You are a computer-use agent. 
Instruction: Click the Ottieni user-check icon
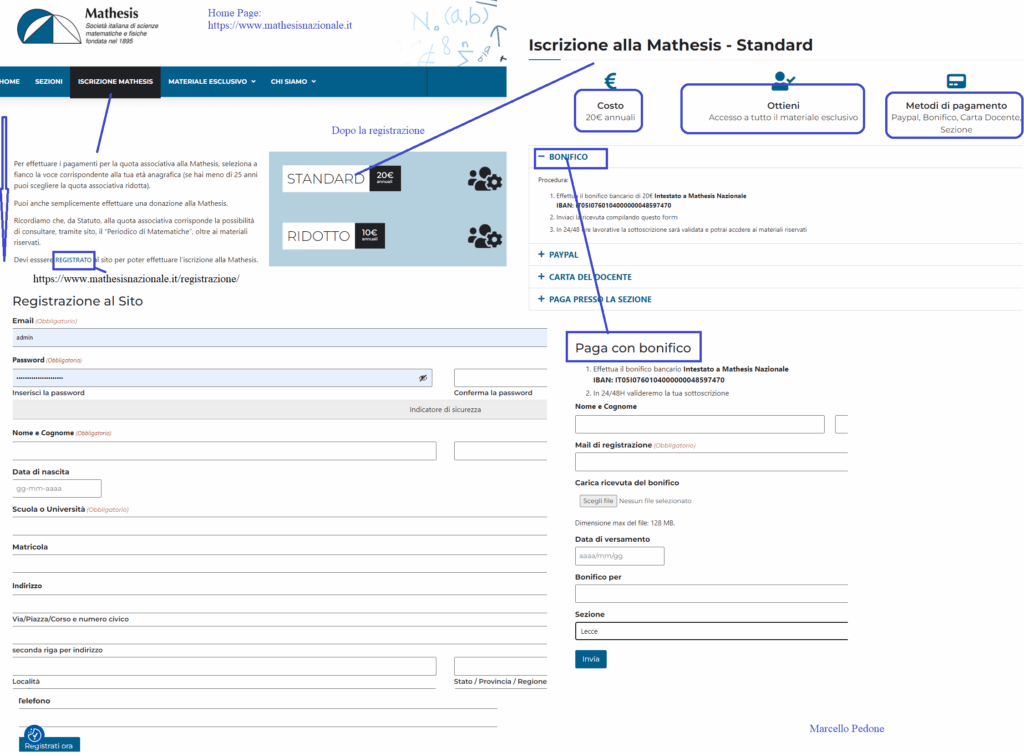(x=782, y=81)
